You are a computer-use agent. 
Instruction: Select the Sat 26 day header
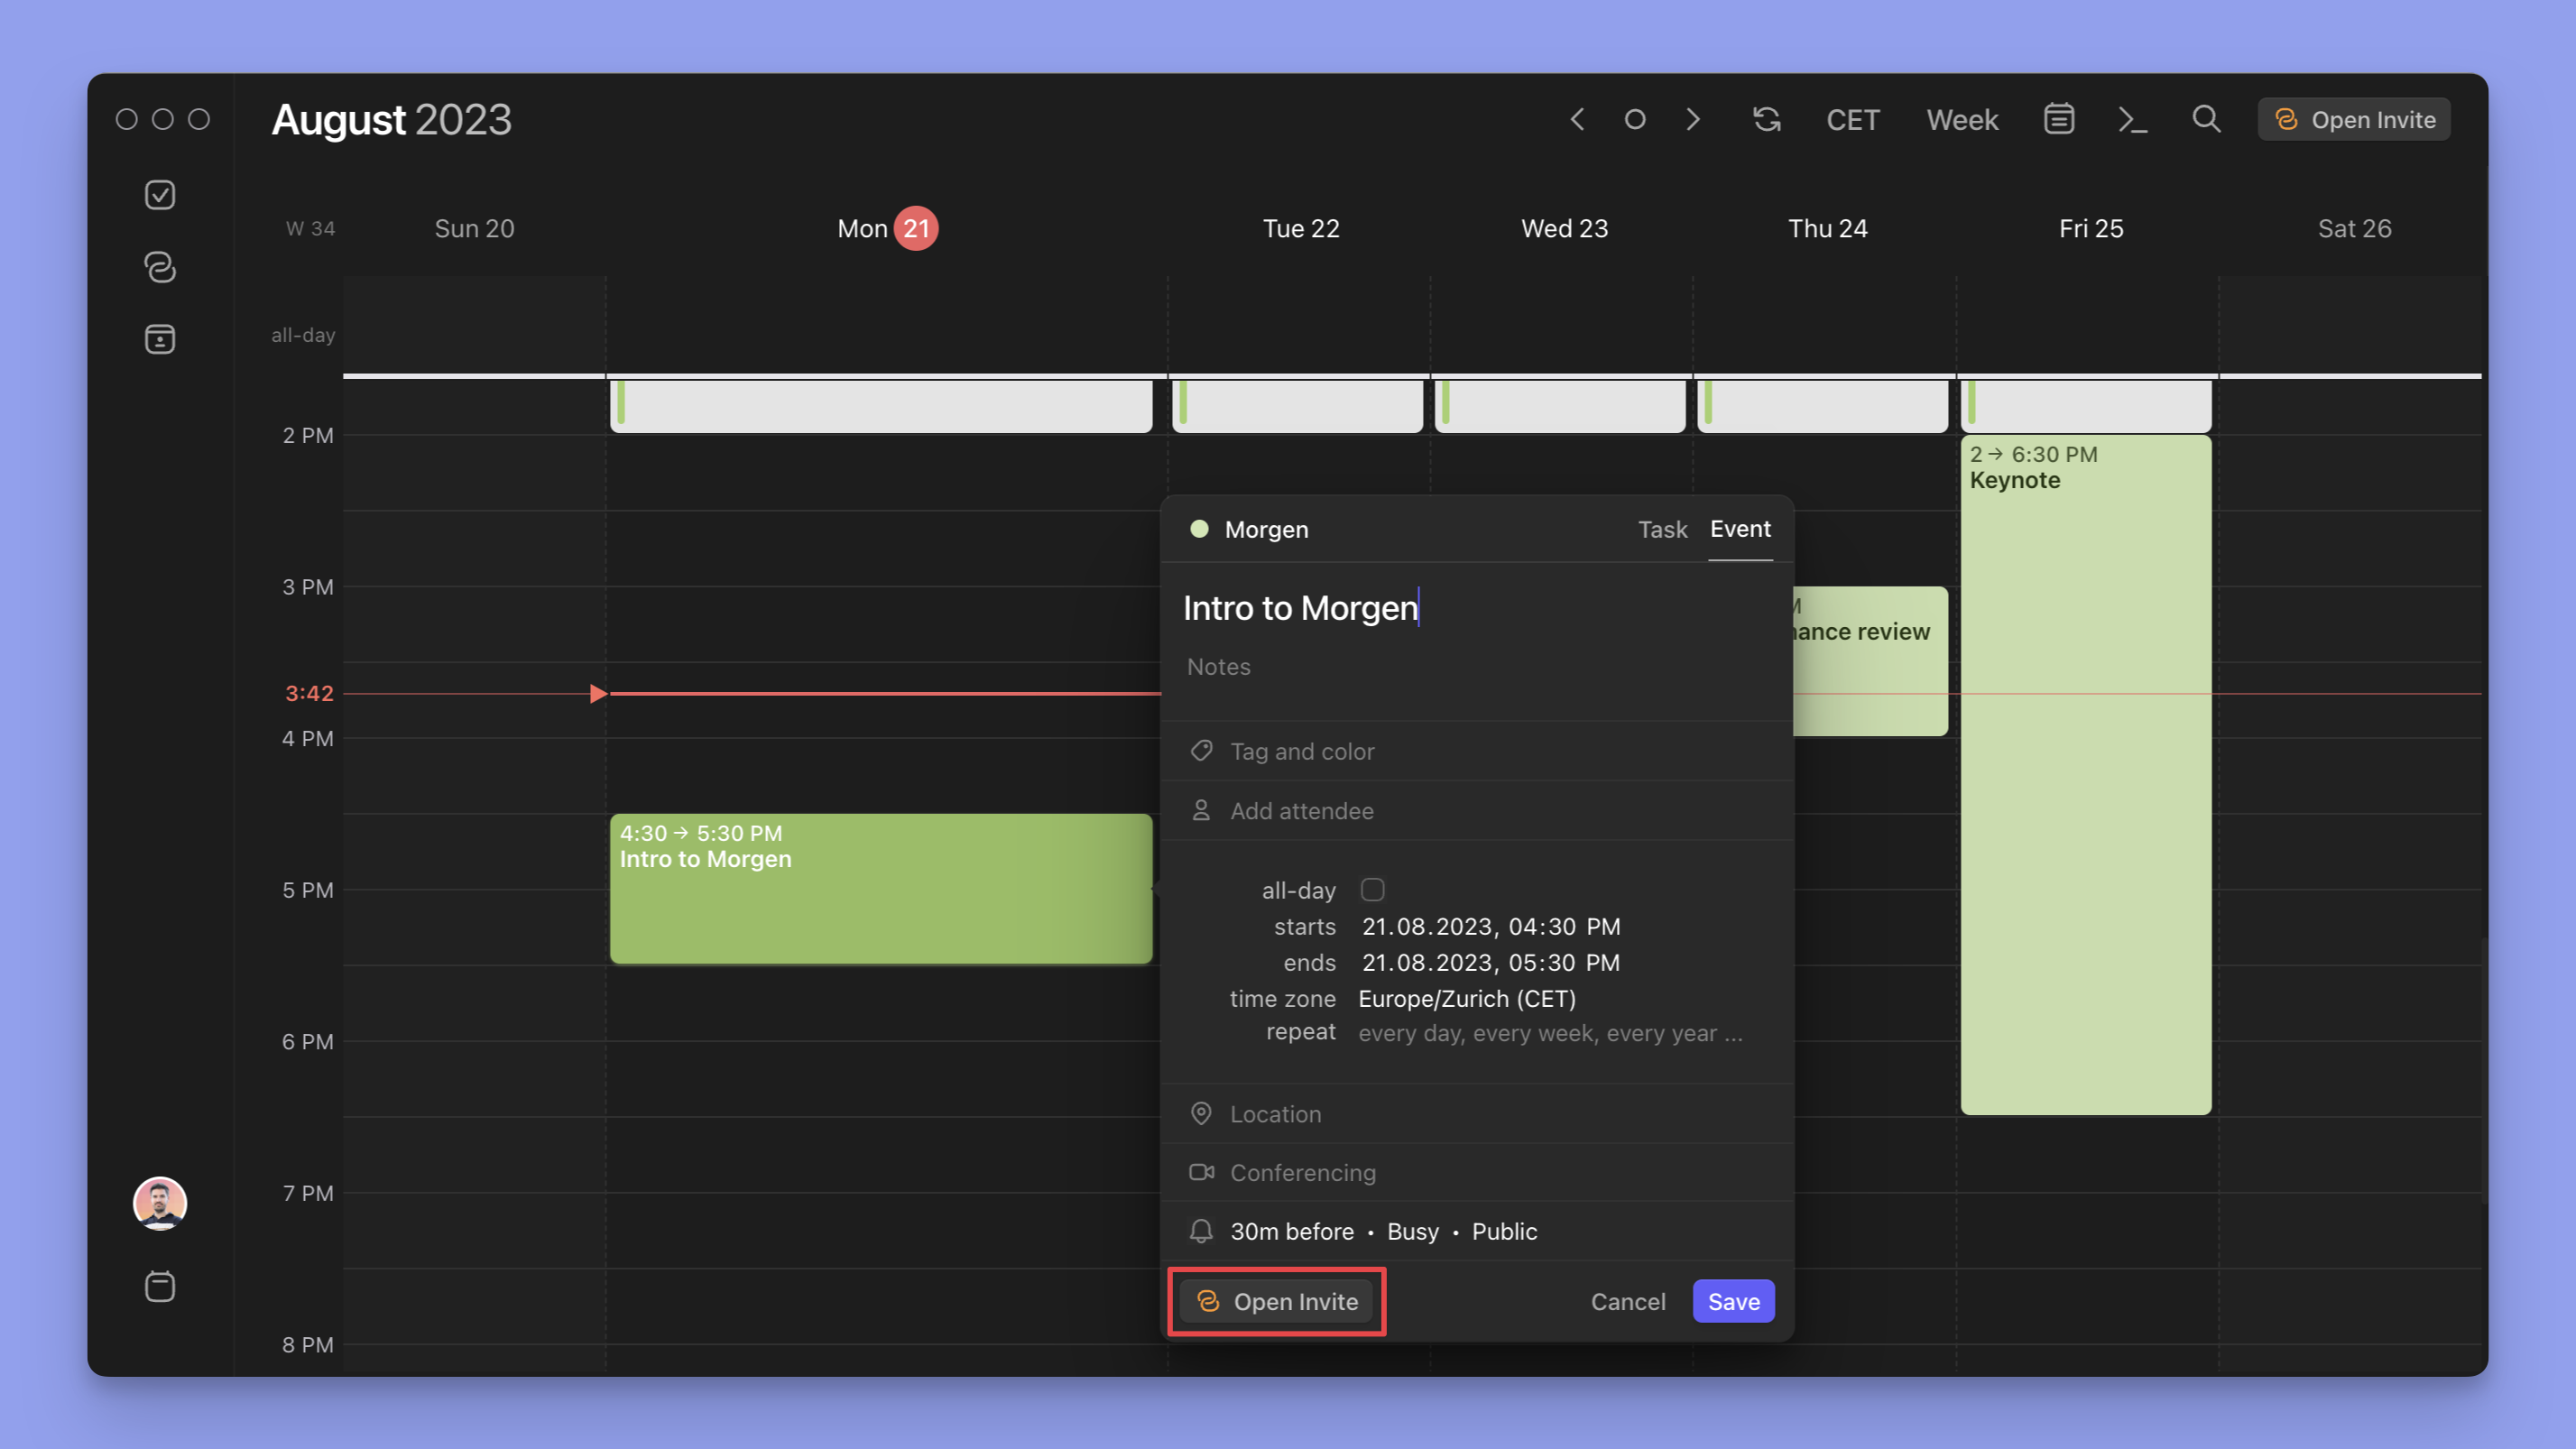click(x=2354, y=228)
